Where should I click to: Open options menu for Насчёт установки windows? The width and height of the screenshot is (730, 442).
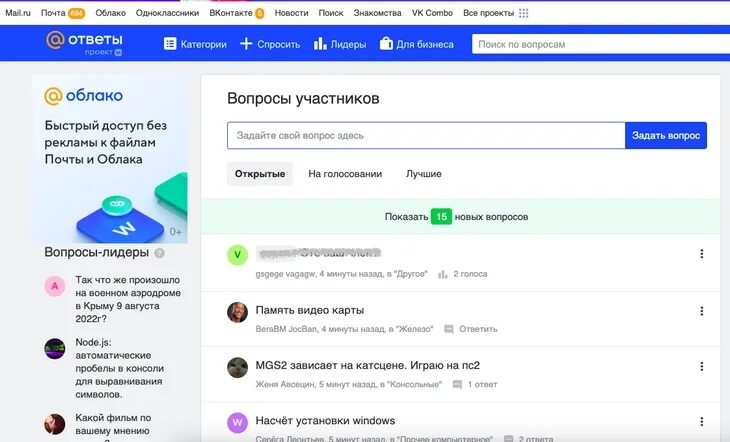coord(702,422)
